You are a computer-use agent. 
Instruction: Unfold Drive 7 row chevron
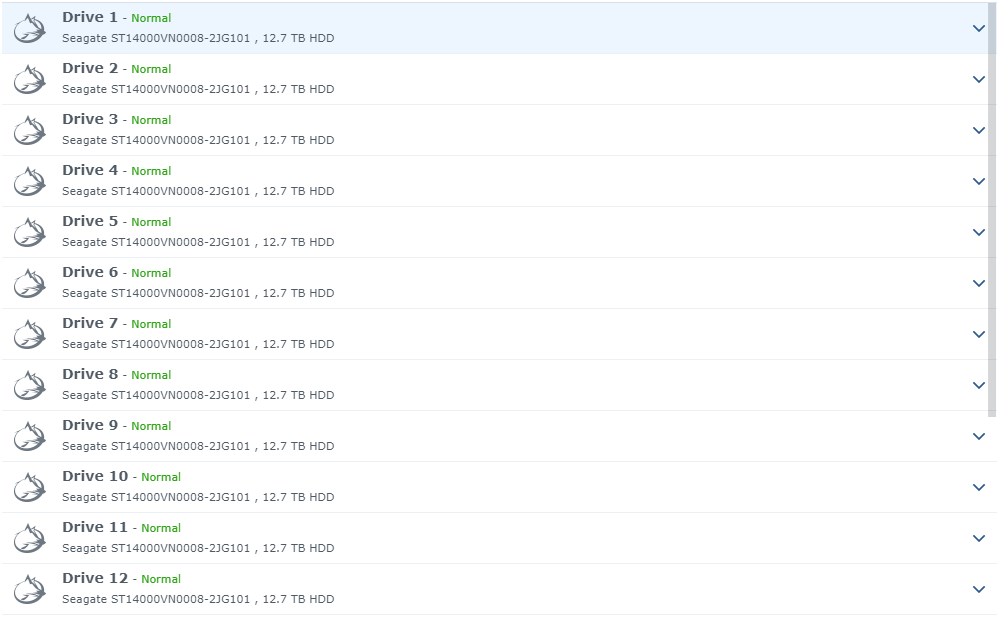pyautogui.click(x=978, y=334)
